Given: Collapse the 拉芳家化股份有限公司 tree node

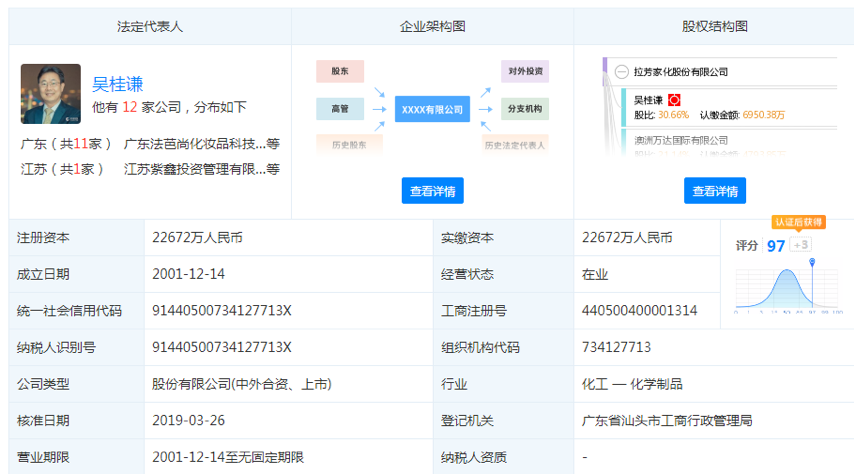Looking at the screenshot, I should click(621, 72).
